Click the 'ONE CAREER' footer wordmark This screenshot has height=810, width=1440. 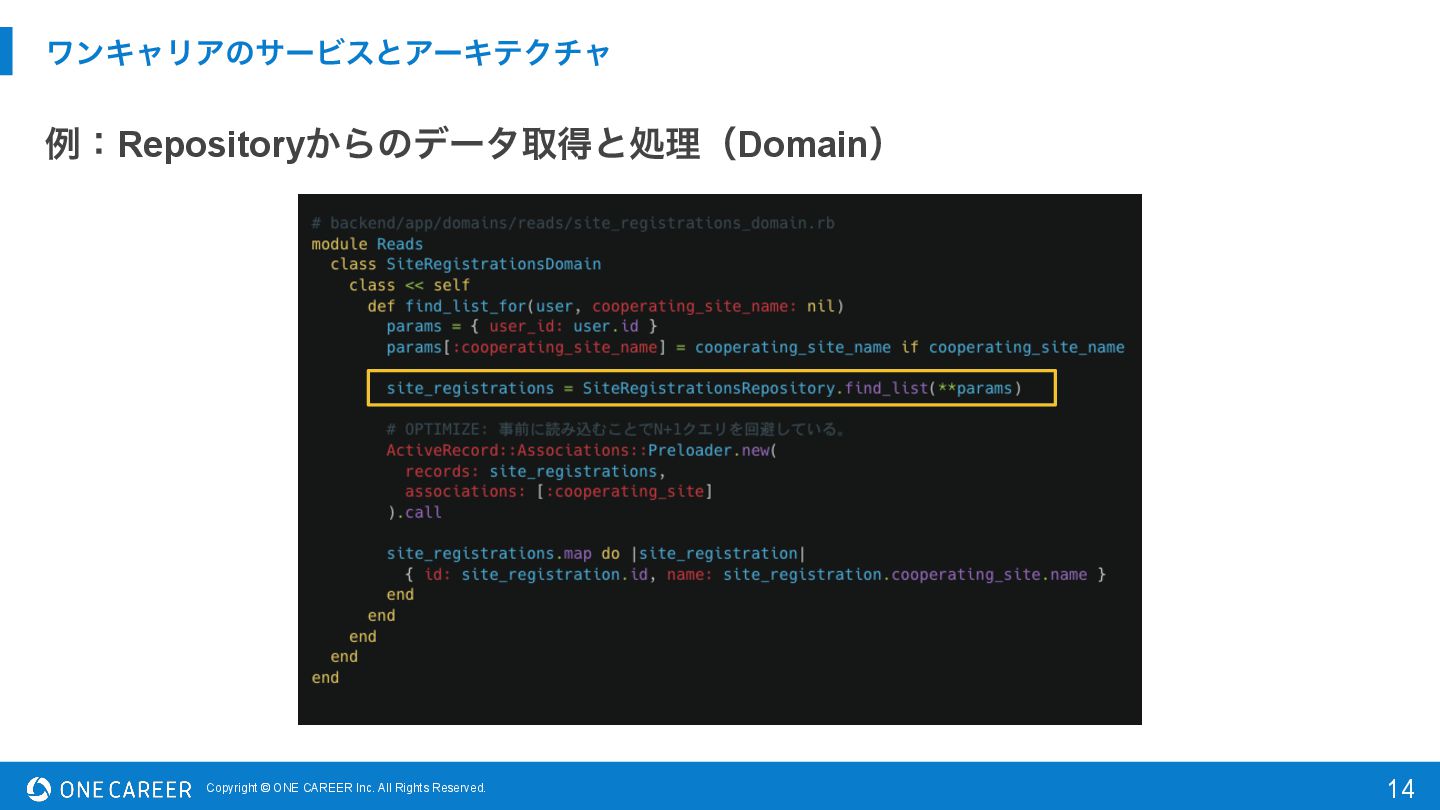(126, 789)
